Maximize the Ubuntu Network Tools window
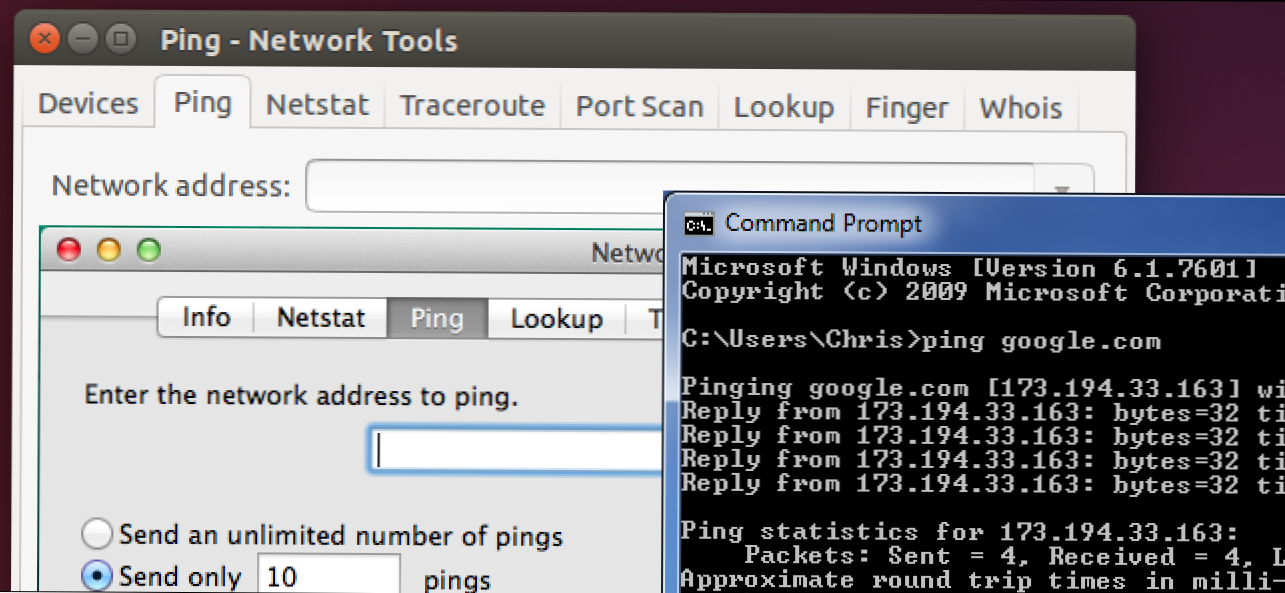Viewport: 1285px width, 593px height. 121,39
